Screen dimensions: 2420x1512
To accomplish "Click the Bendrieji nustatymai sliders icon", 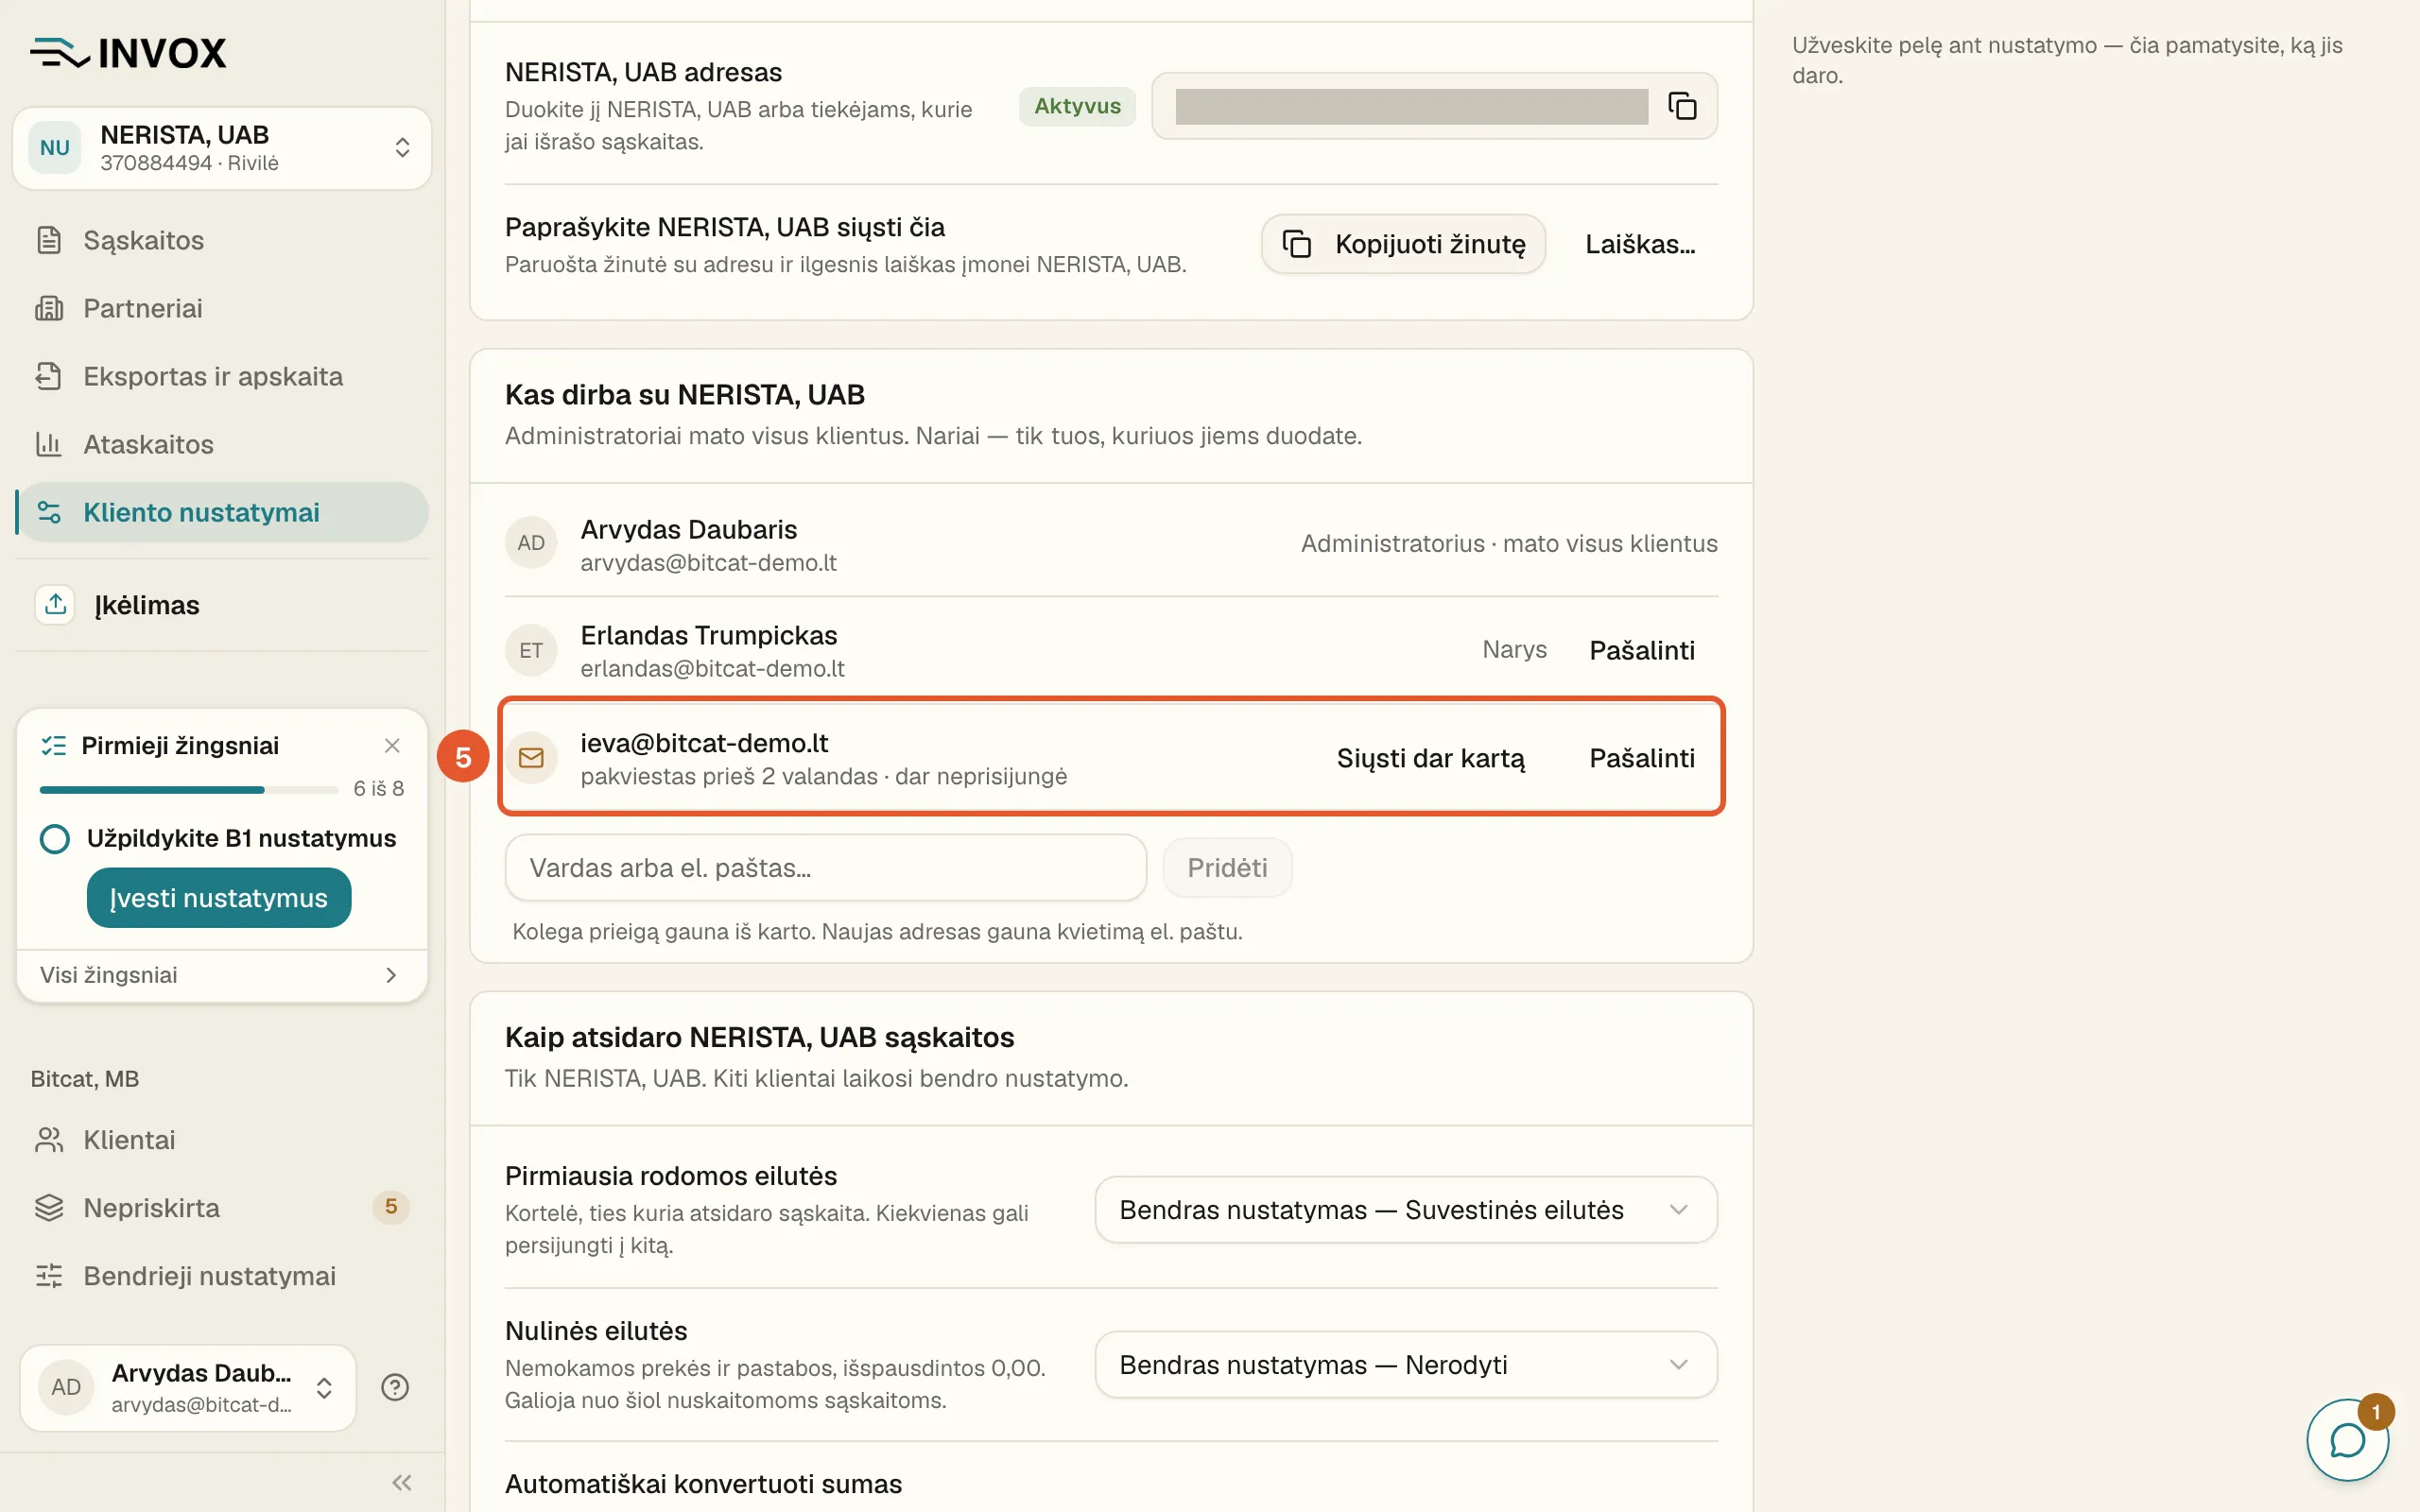I will coord(49,1276).
